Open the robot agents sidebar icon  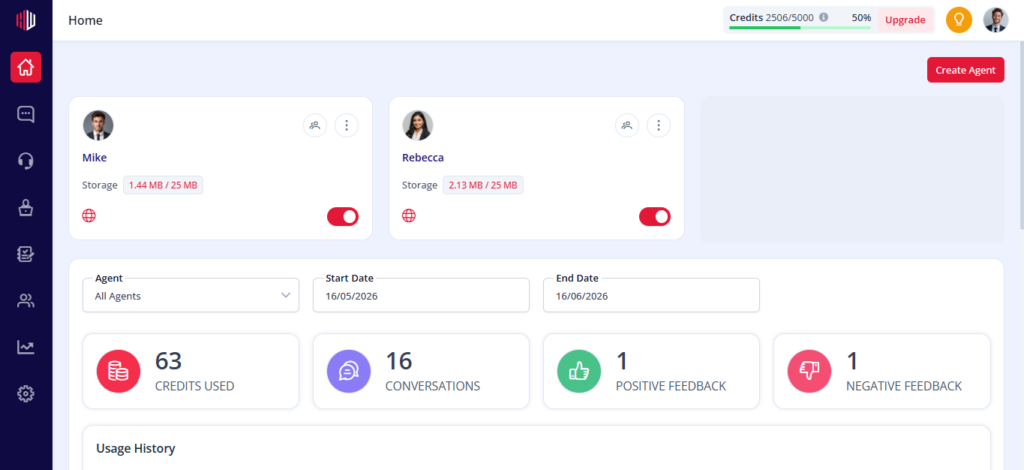coord(25,208)
